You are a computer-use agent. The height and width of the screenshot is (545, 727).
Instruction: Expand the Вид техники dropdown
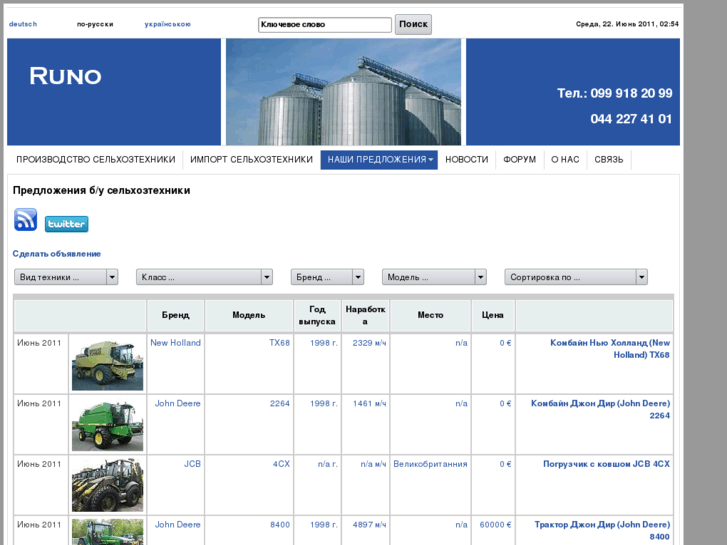(66, 277)
